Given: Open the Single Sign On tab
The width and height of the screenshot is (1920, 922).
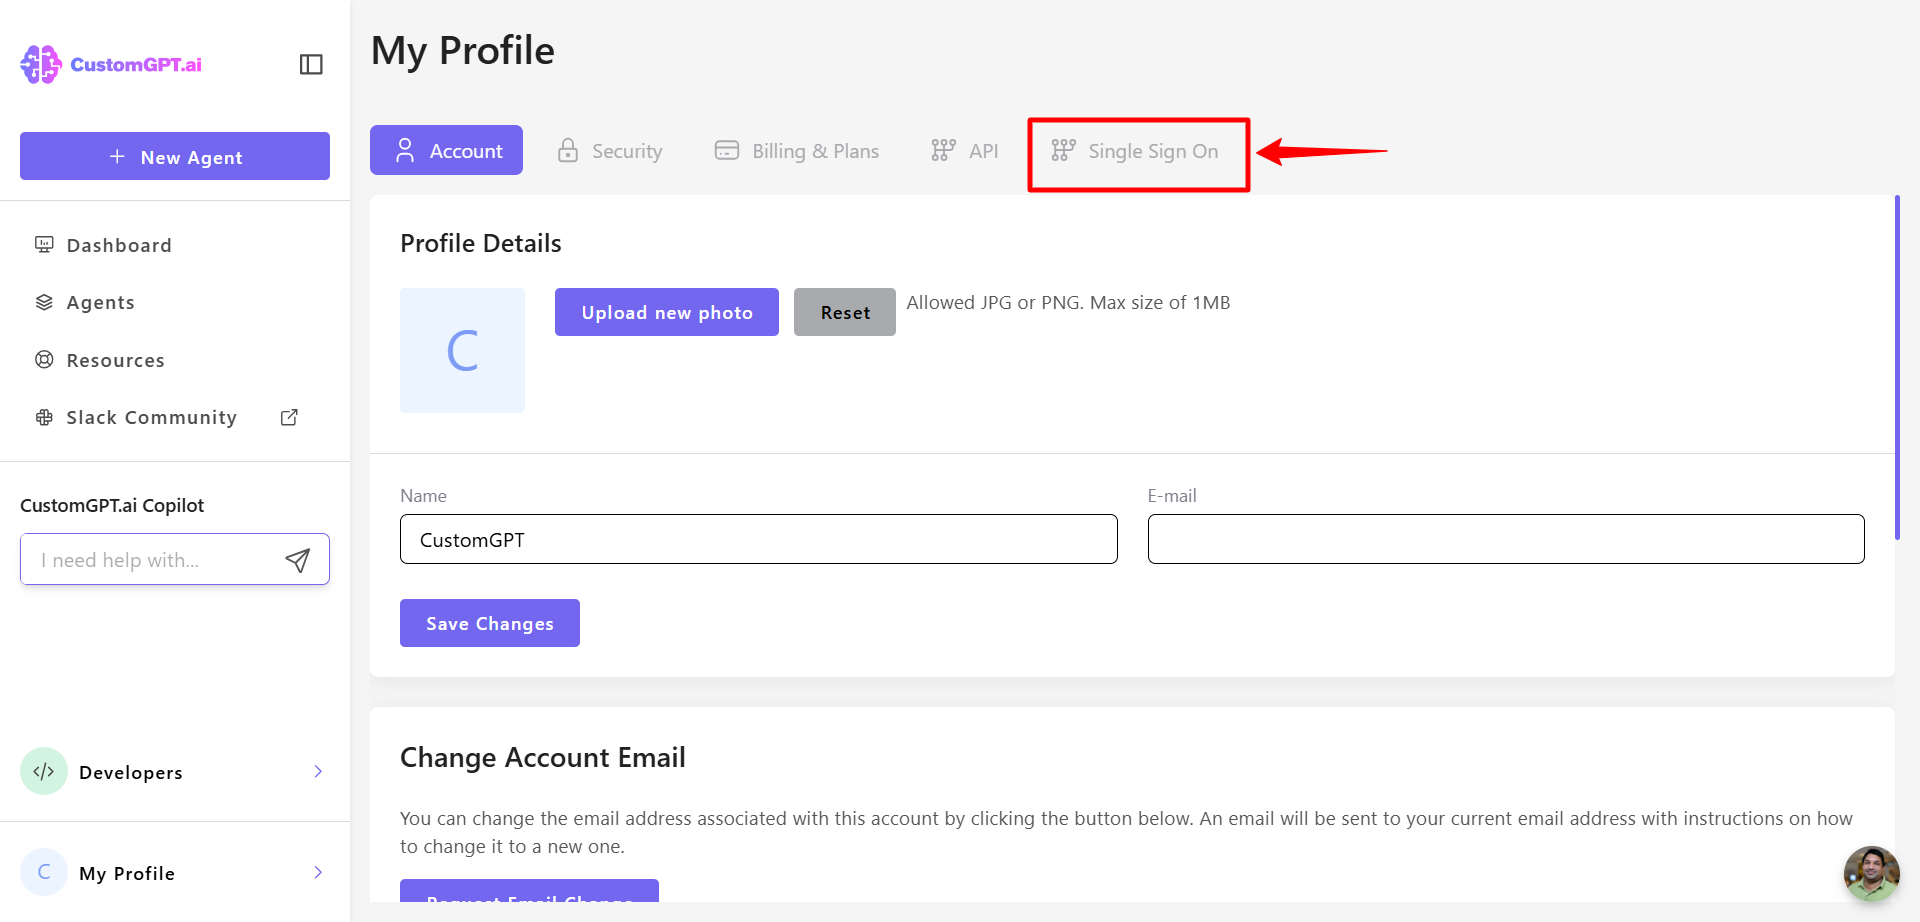Looking at the screenshot, I should [x=1135, y=151].
